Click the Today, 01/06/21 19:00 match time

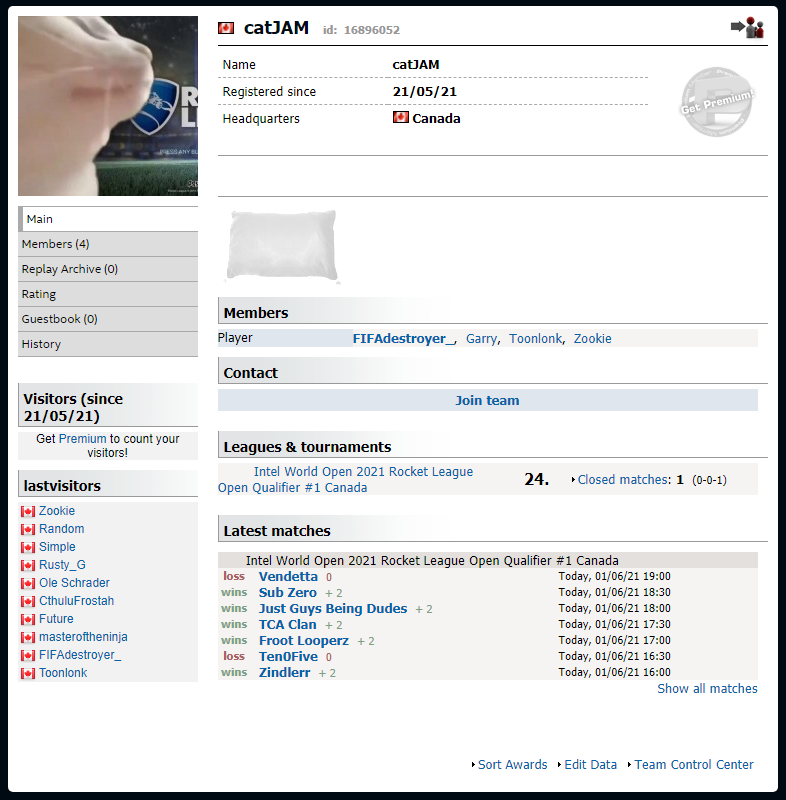click(615, 576)
